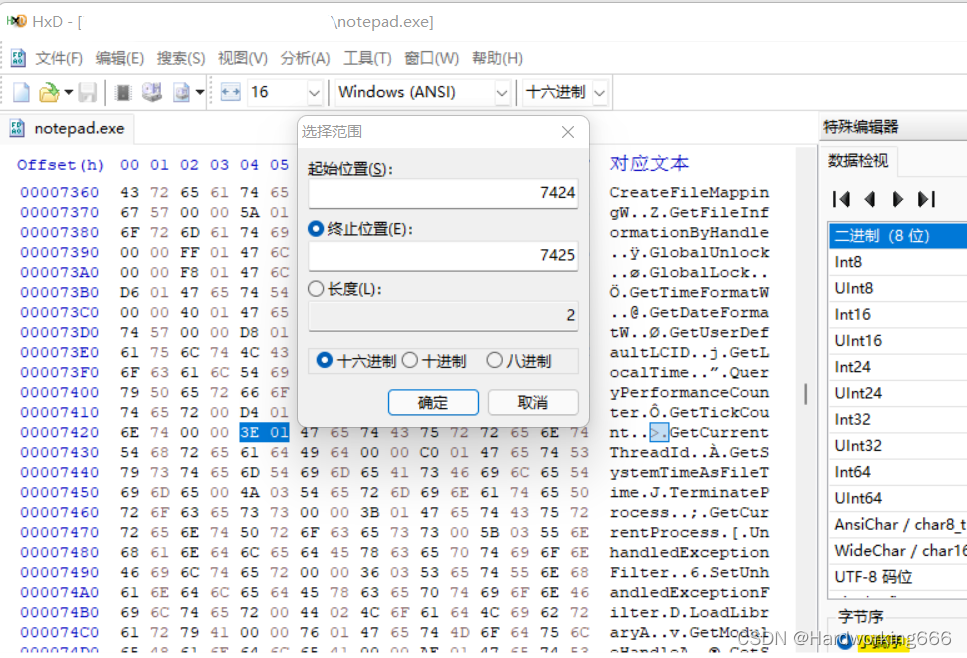Click the 起始位置 input field

coord(443,194)
